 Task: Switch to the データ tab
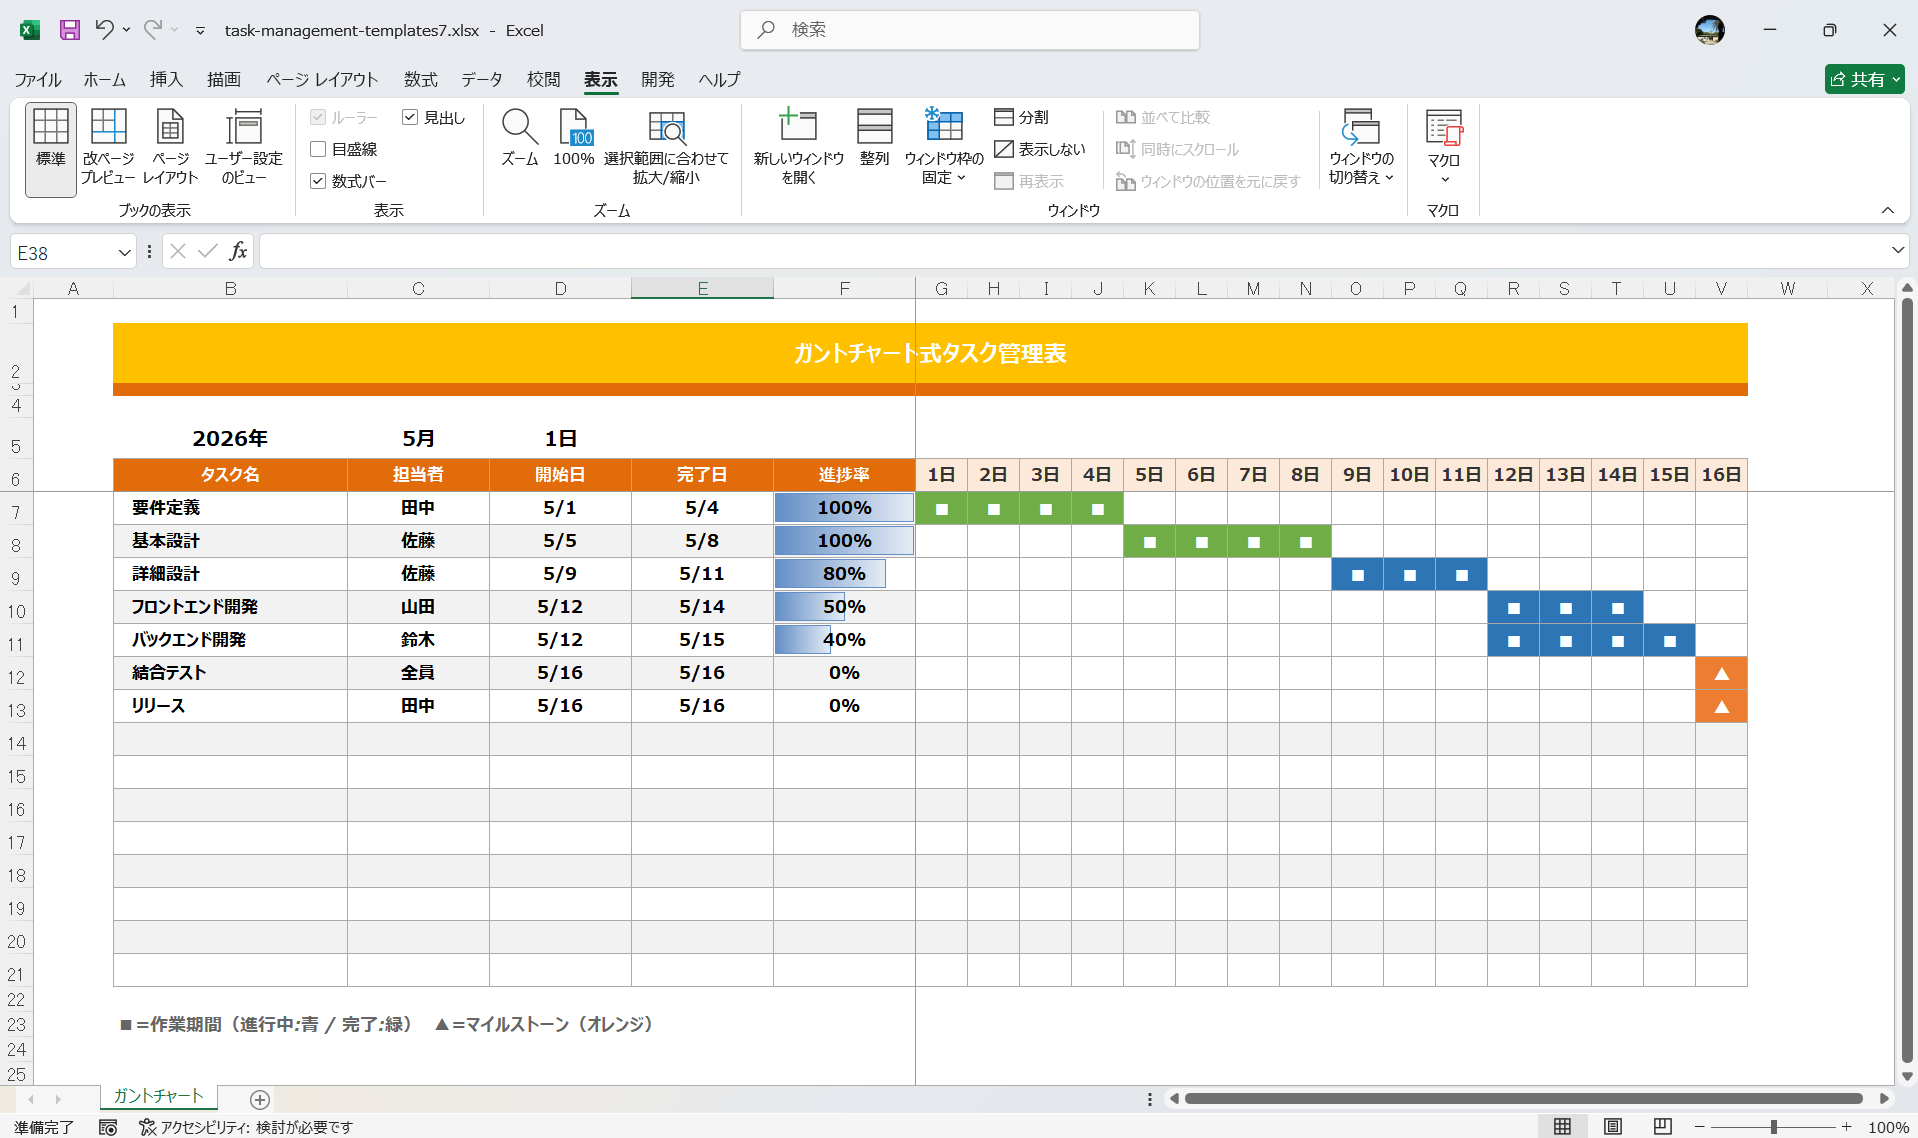pos(482,79)
